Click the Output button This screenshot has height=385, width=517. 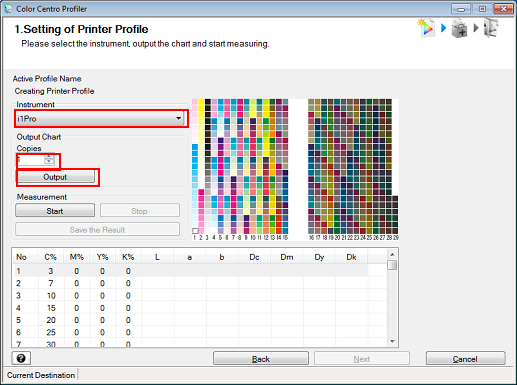pyautogui.click(x=55, y=177)
